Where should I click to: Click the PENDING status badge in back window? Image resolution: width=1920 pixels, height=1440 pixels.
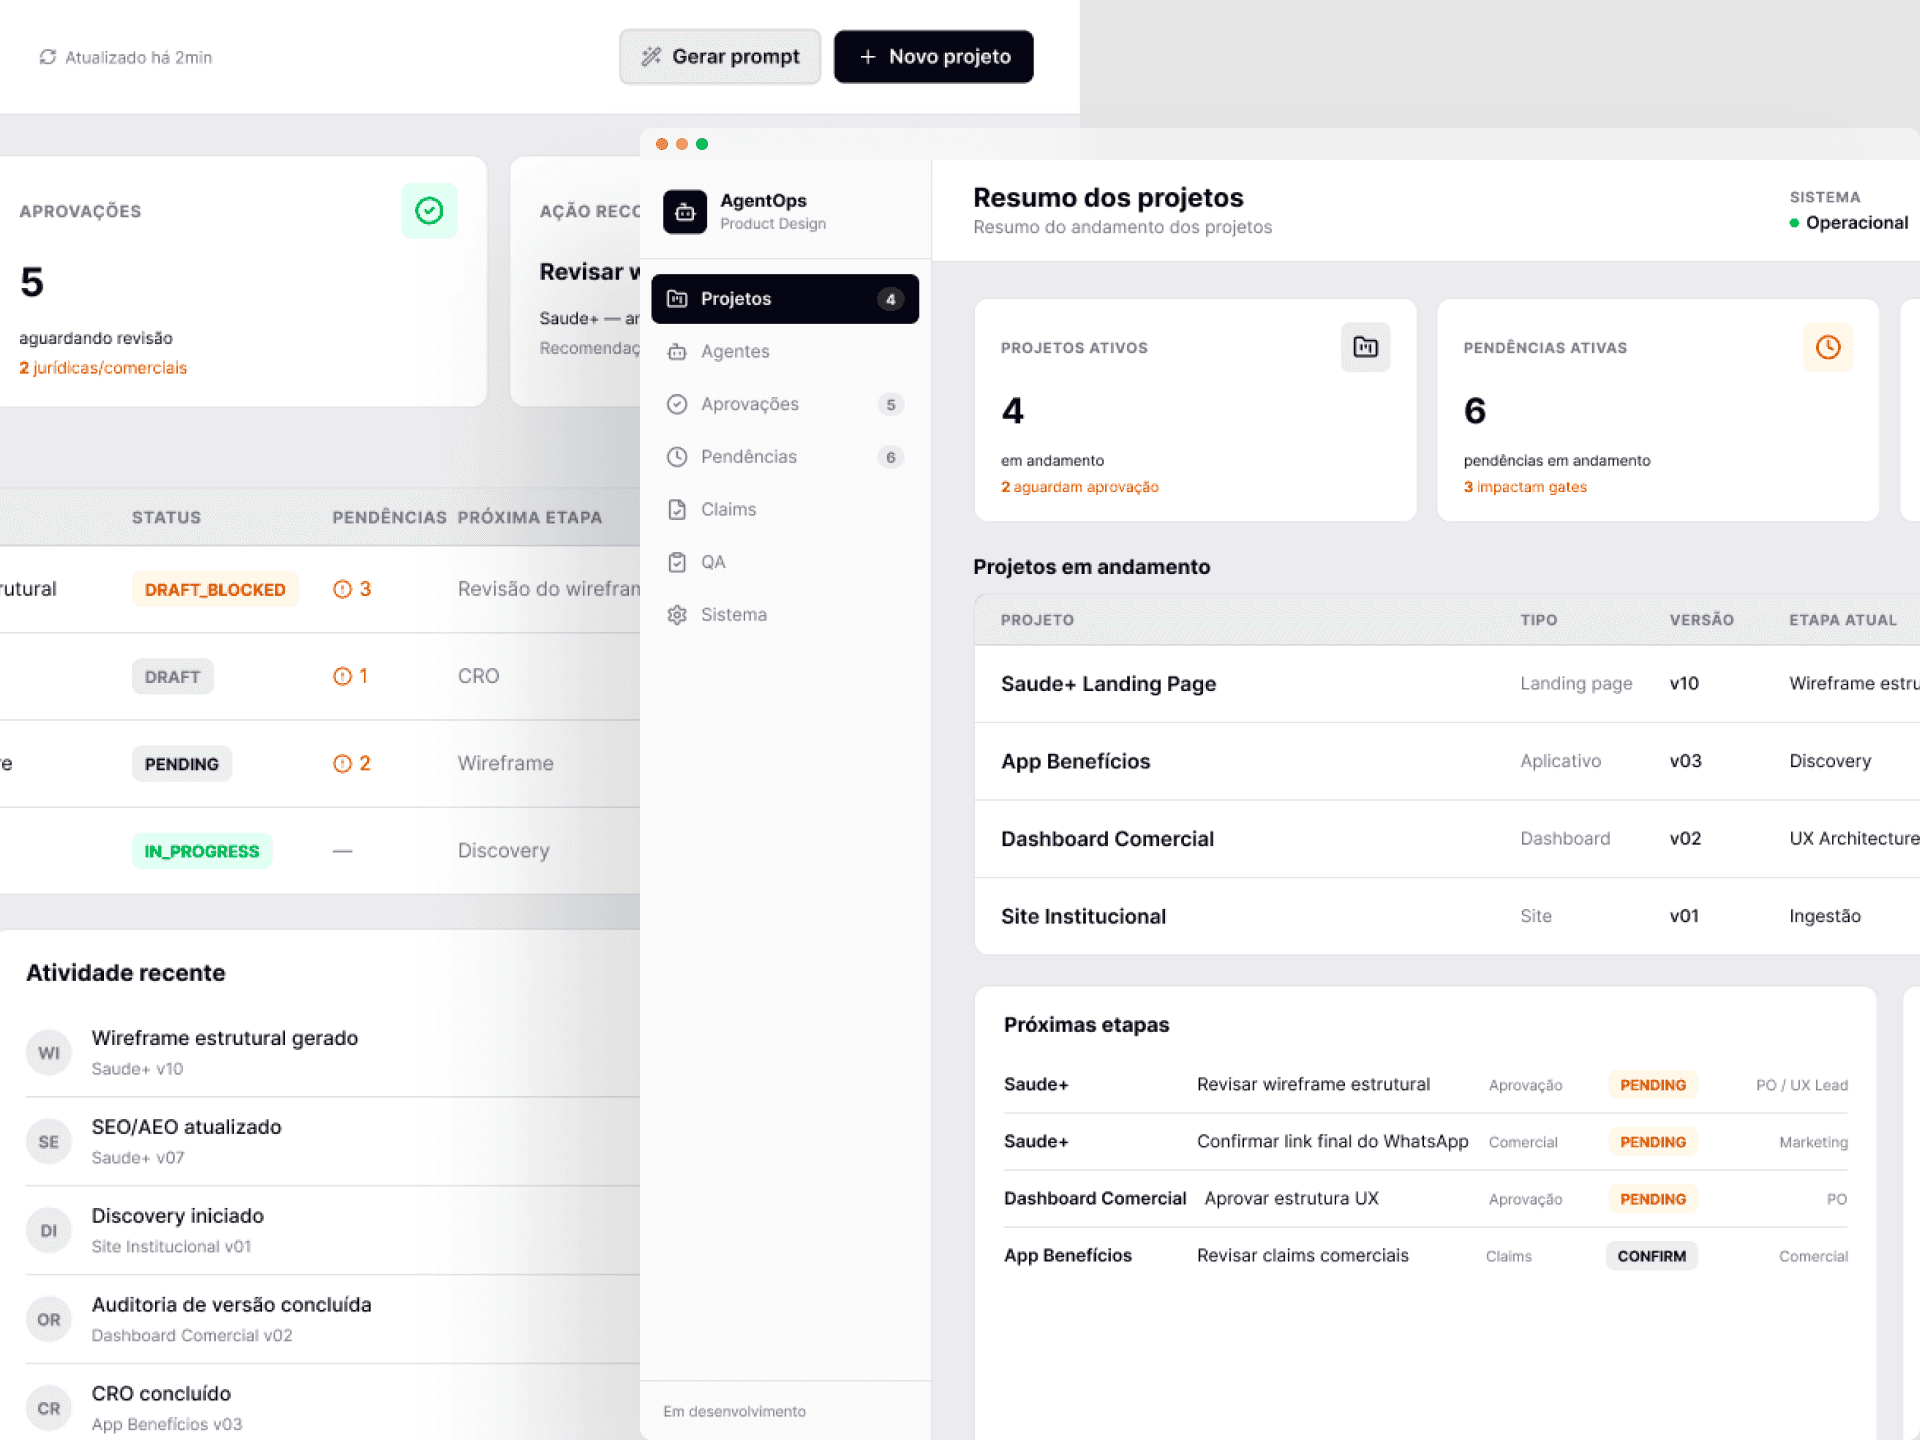coord(182,764)
